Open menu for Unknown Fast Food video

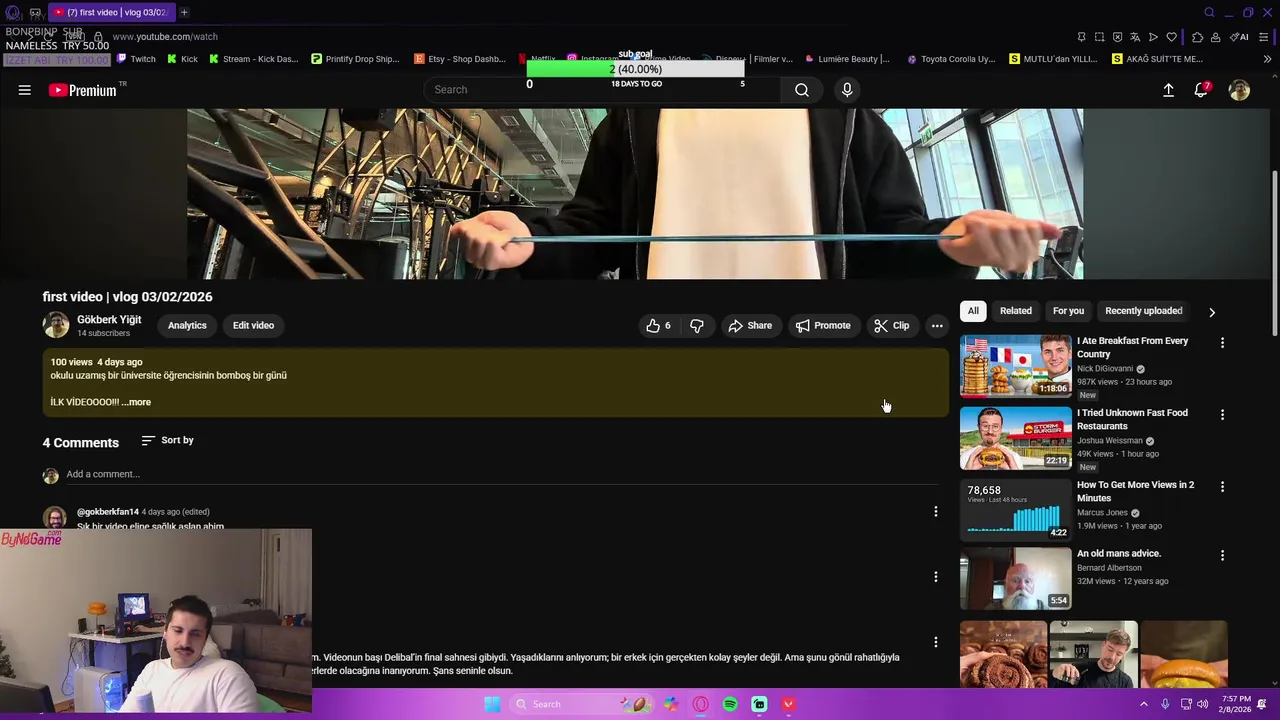coord(1222,415)
